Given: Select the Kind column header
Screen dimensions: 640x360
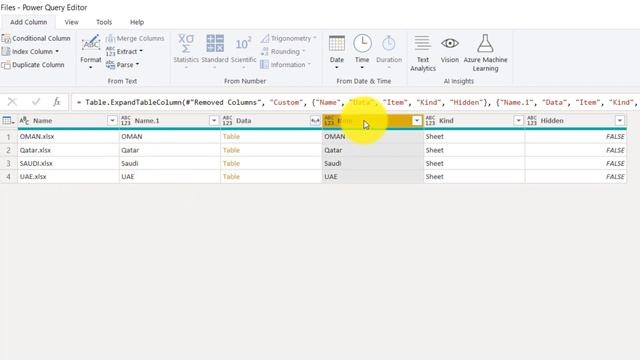Looking at the screenshot, I should tap(474, 120).
